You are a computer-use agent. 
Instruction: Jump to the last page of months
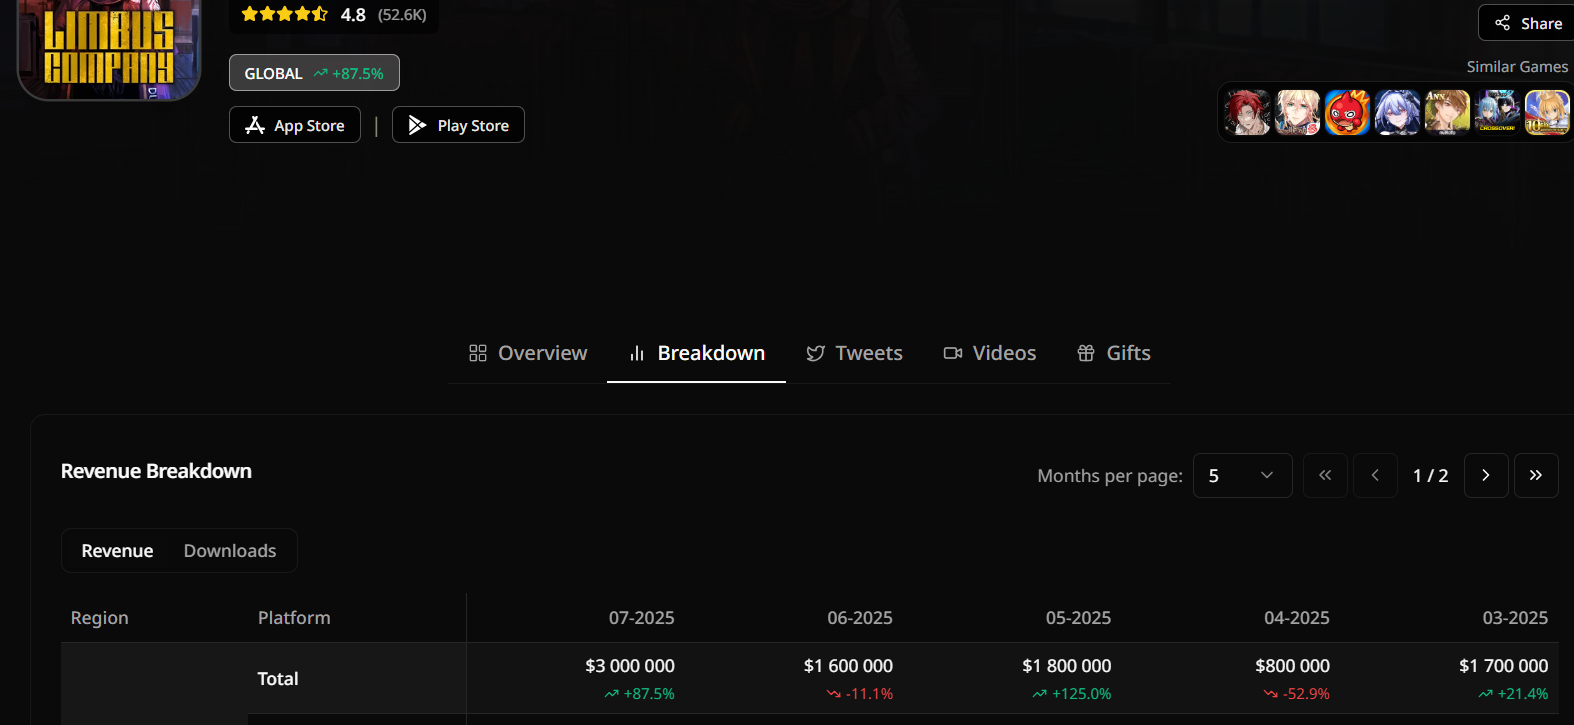1536,475
